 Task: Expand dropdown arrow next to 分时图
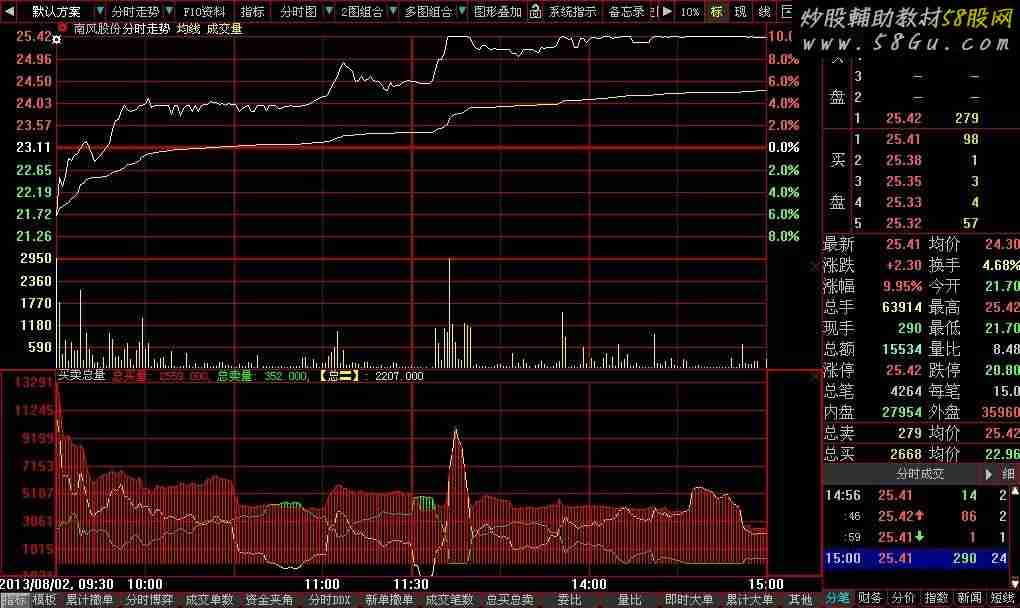329,11
